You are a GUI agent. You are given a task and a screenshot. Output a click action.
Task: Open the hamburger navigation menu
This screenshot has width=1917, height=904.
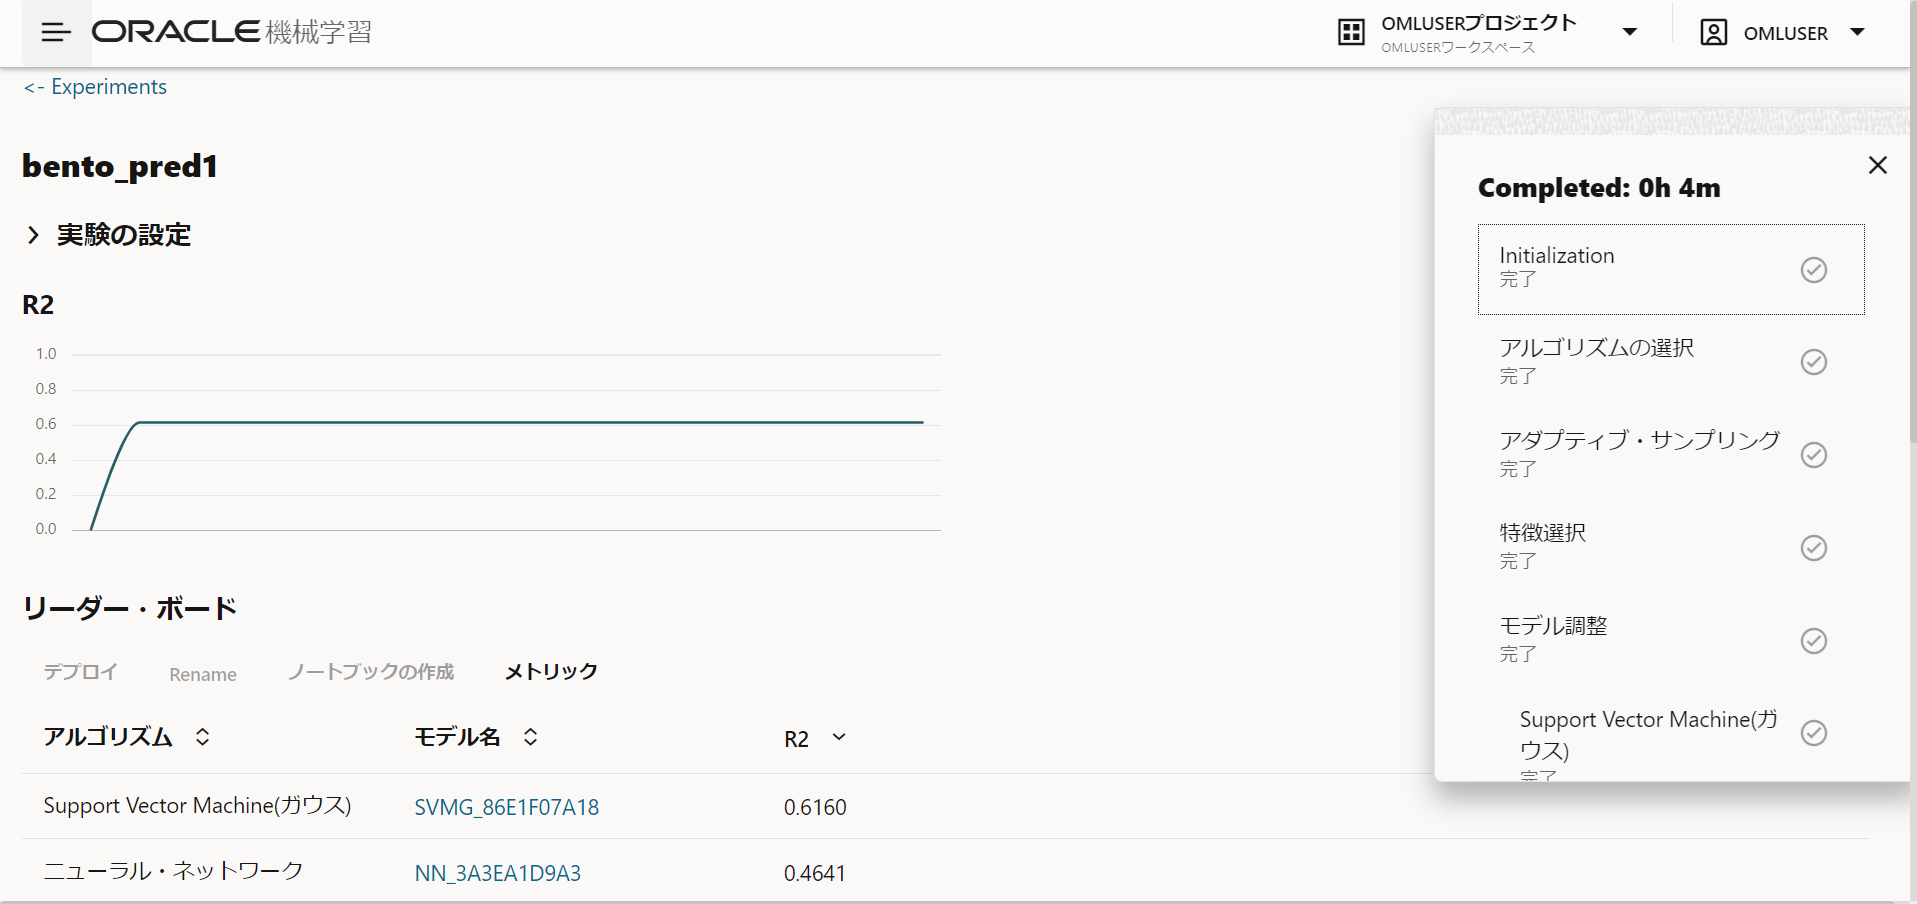click(56, 33)
